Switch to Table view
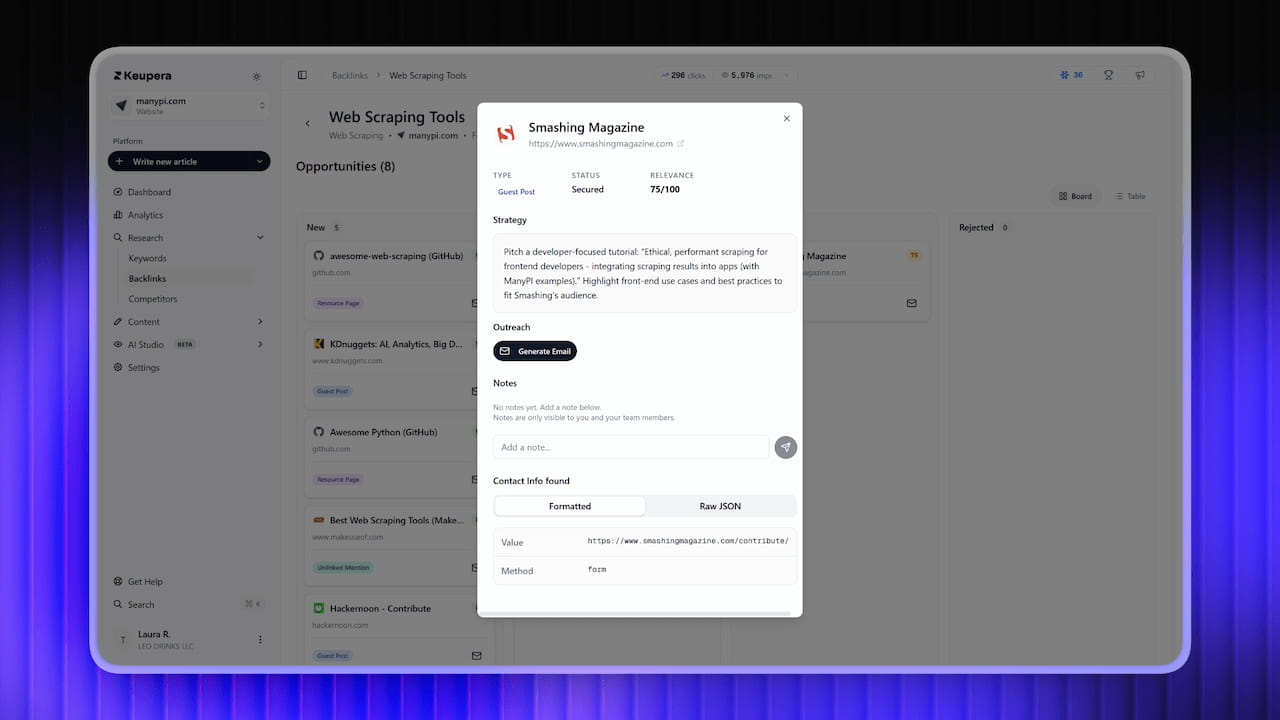This screenshot has height=720, width=1280. (1131, 196)
